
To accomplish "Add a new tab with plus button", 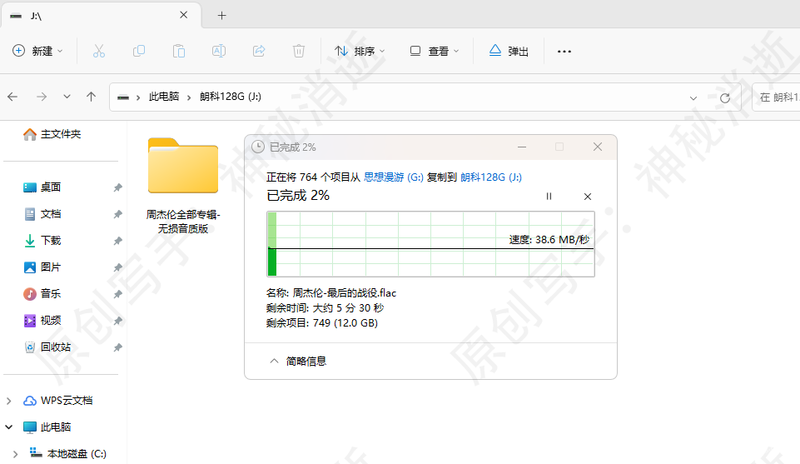I will pyautogui.click(x=221, y=15).
